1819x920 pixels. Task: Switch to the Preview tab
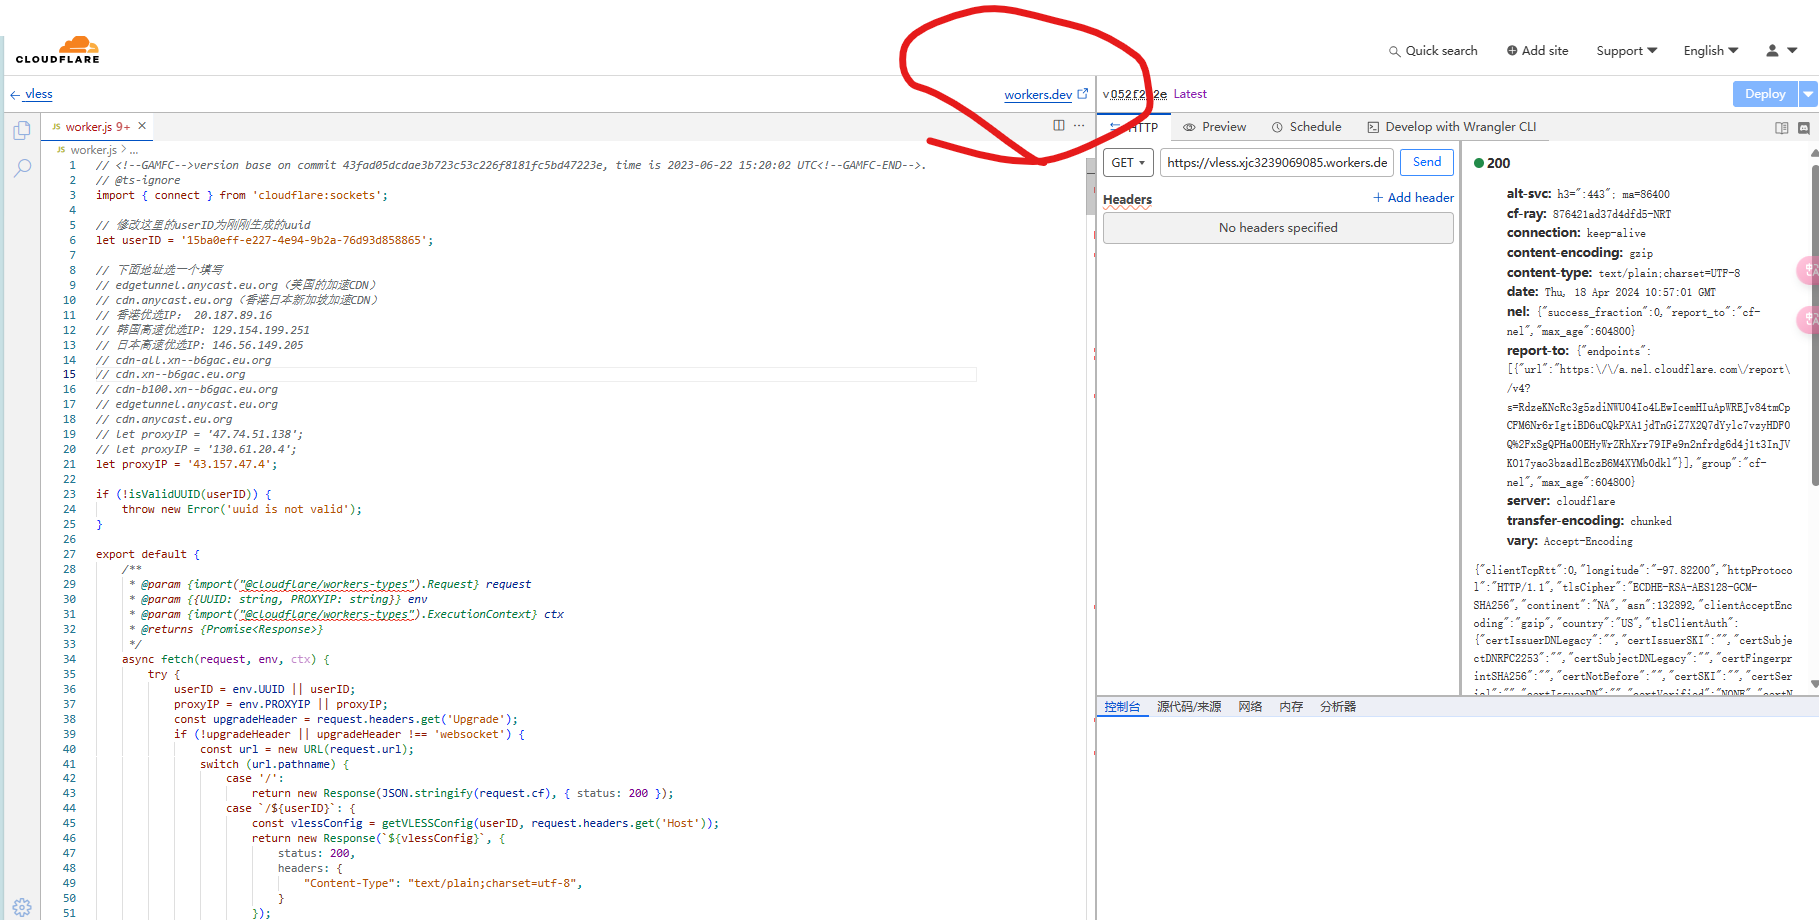1214,127
